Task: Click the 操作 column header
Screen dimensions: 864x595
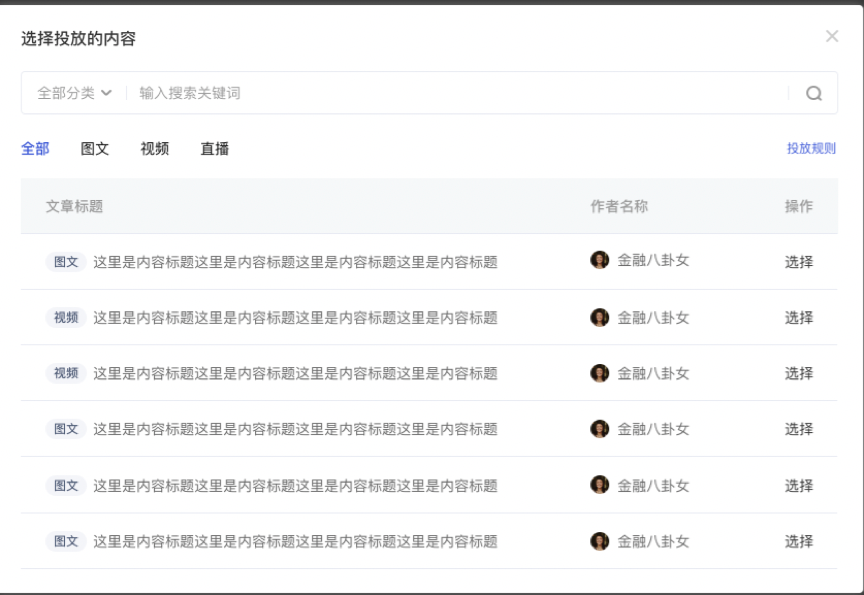Action: [x=799, y=206]
